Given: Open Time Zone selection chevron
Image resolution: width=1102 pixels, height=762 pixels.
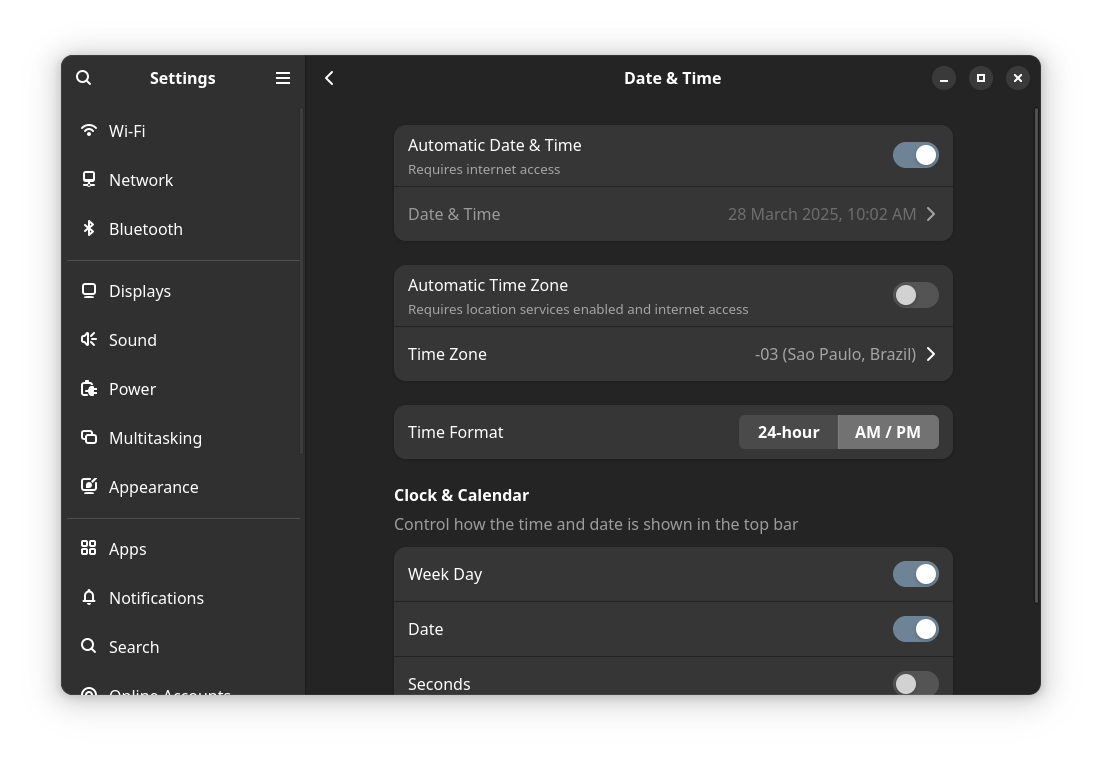Looking at the screenshot, I should pyautogui.click(x=931, y=354).
